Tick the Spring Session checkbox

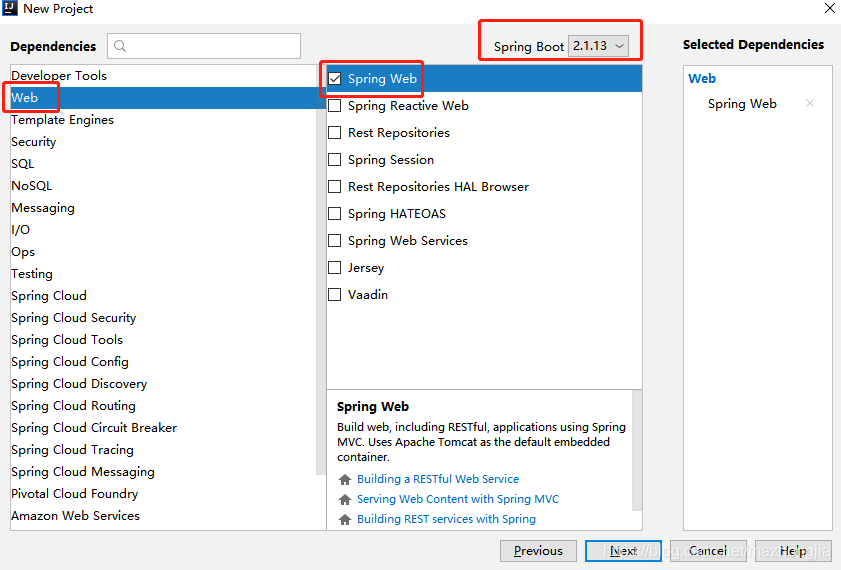point(335,160)
